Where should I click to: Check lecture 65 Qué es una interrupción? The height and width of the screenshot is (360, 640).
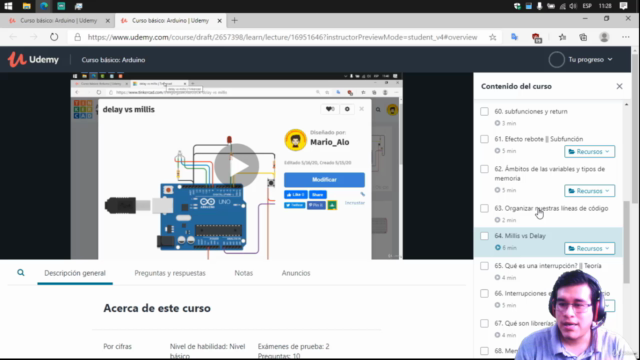pos(484,266)
